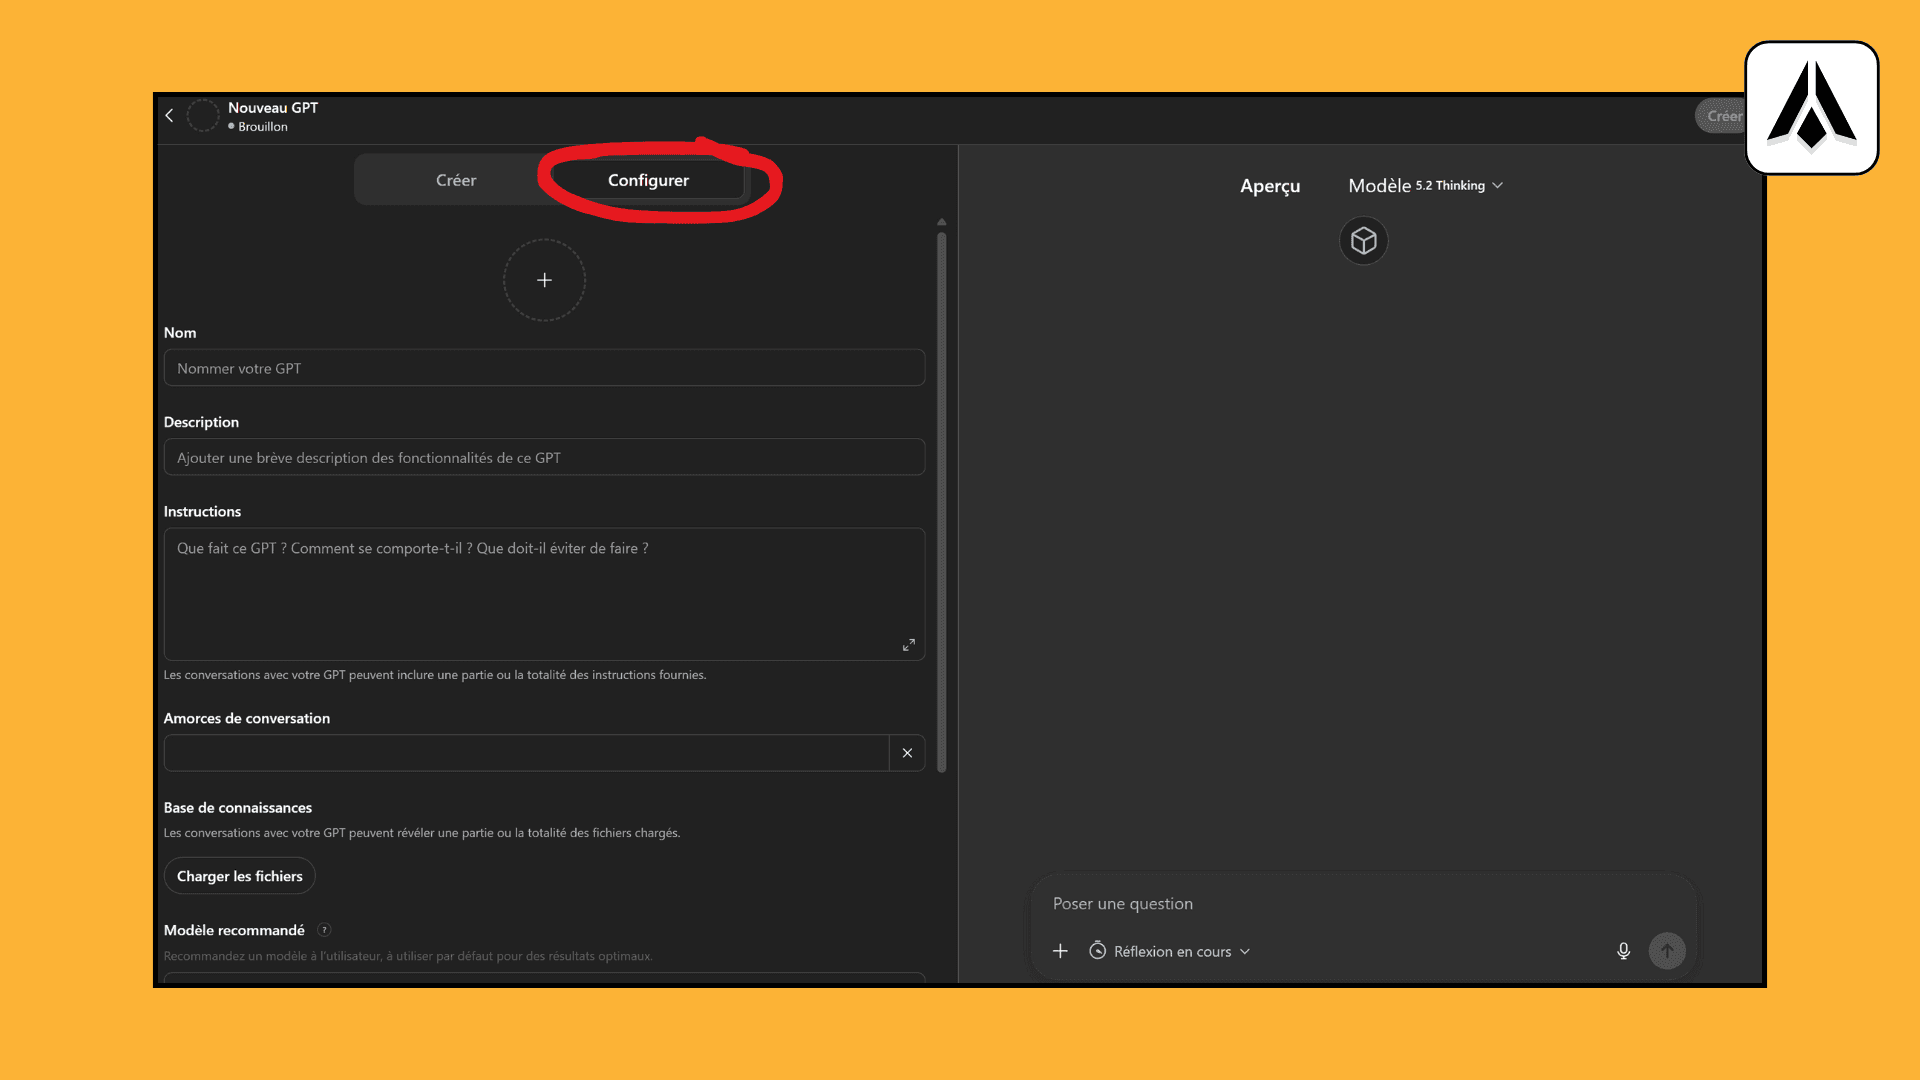This screenshot has height=1080, width=1920.
Task: Click the plus attachment icon in chat box
Action: tap(1060, 951)
